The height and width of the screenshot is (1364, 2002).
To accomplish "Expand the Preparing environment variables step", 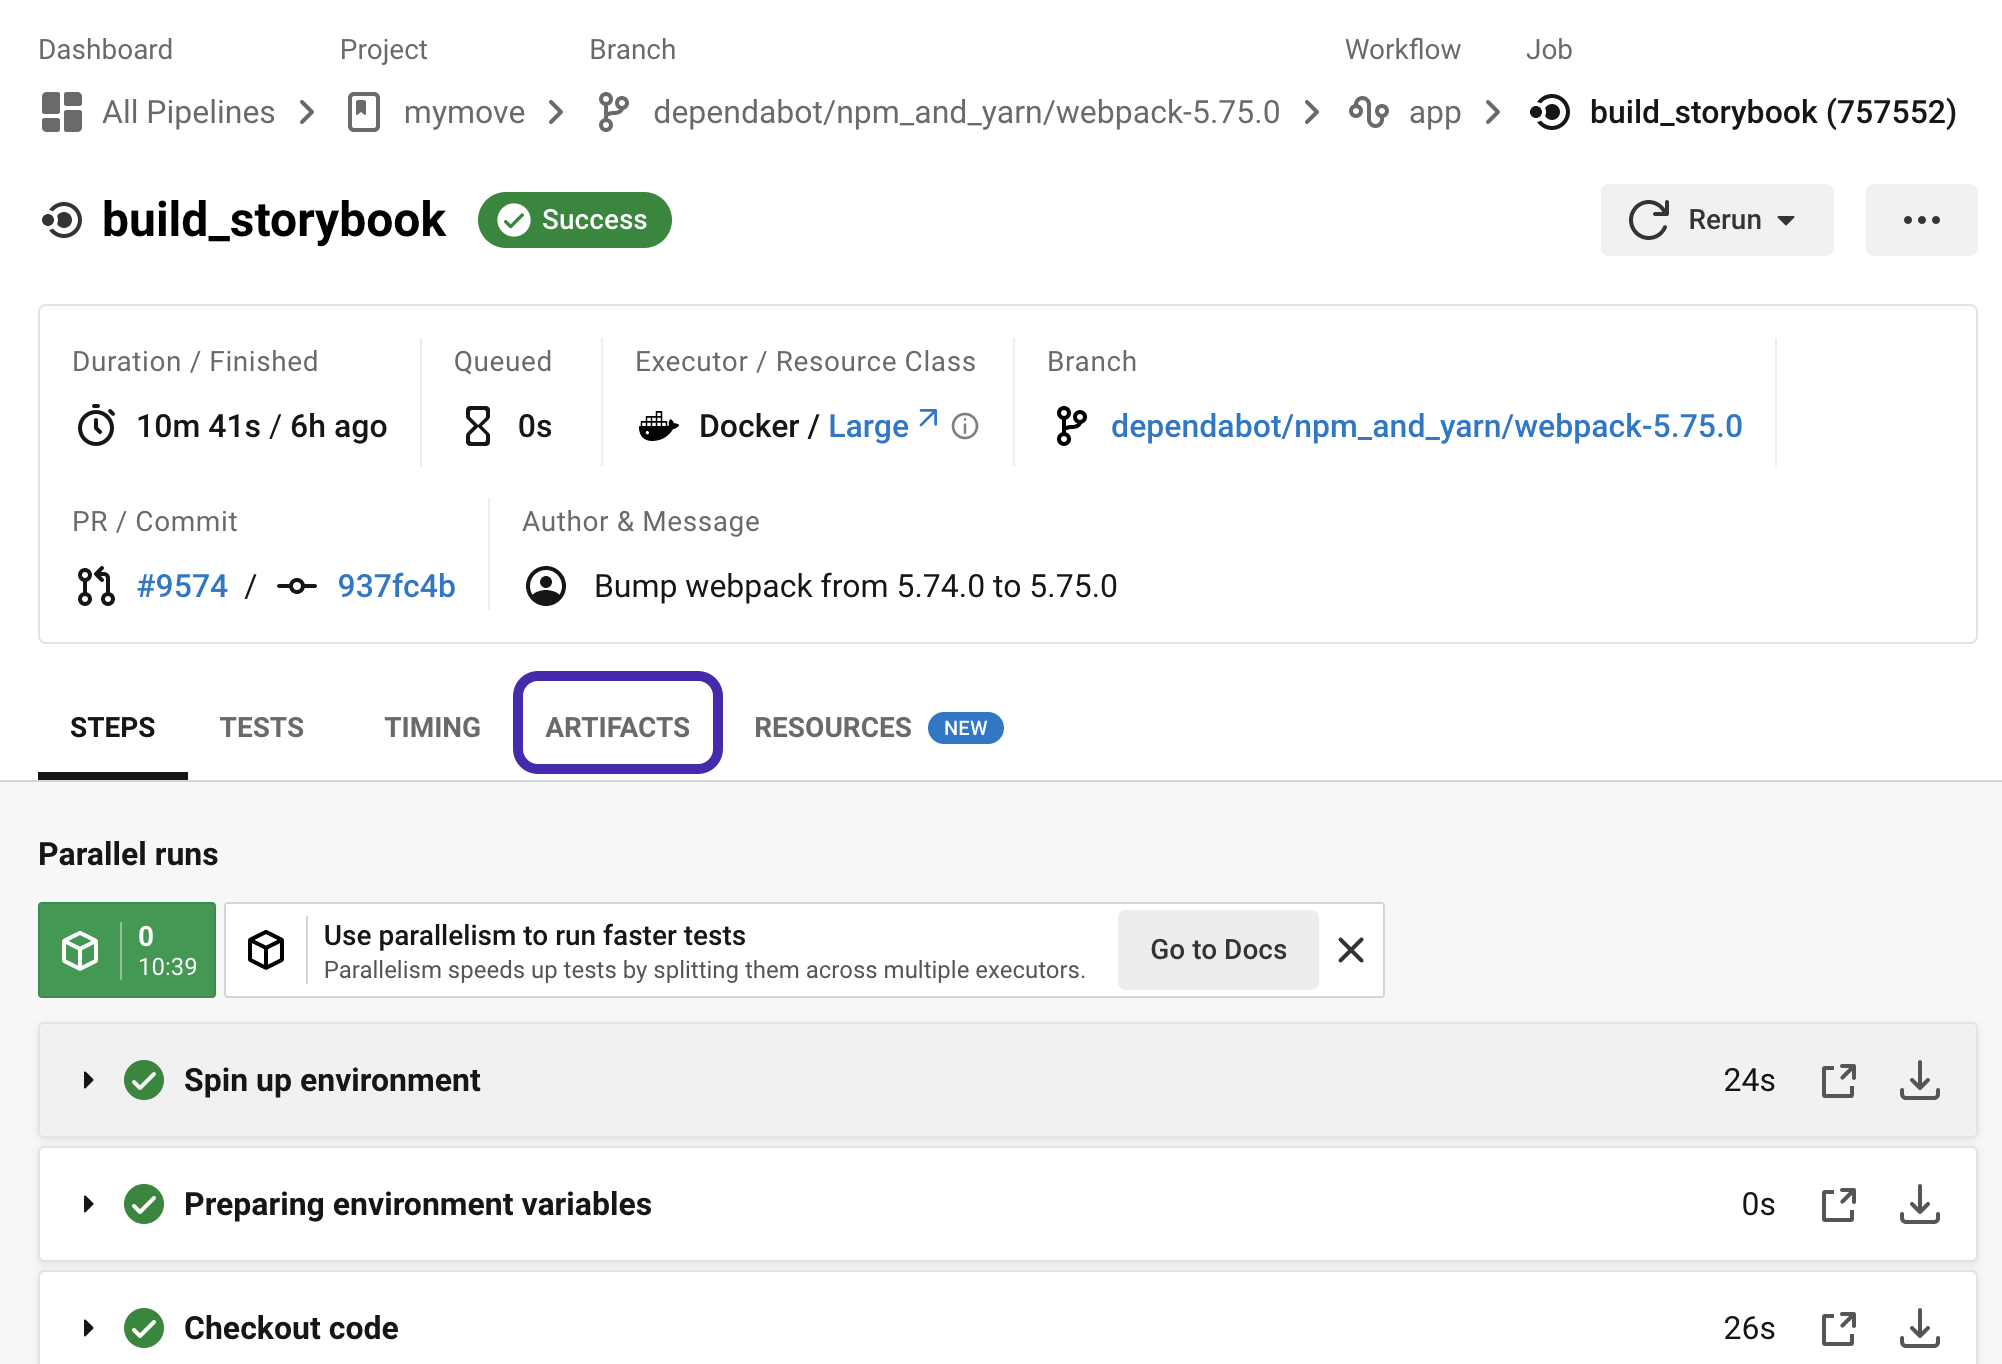I will (87, 1204).
